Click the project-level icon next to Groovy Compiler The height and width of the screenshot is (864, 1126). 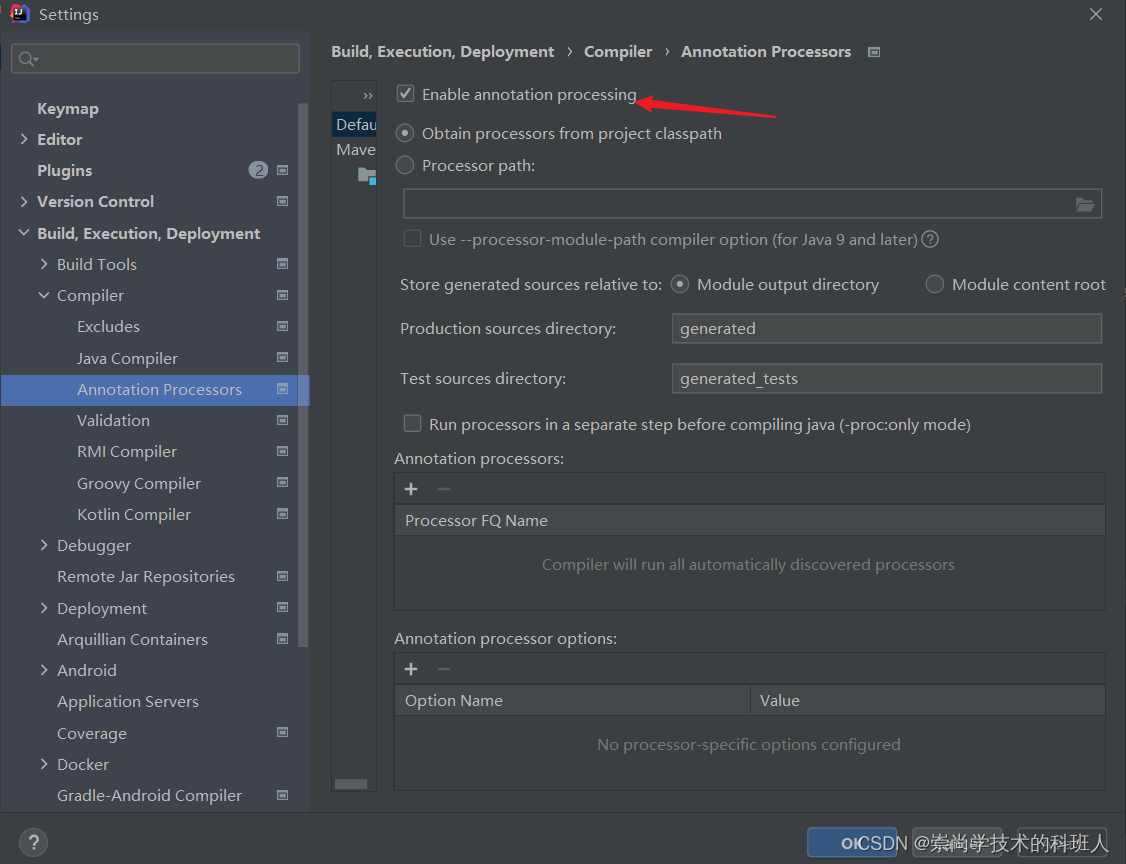pyautogui.click(x=282, y=482)
